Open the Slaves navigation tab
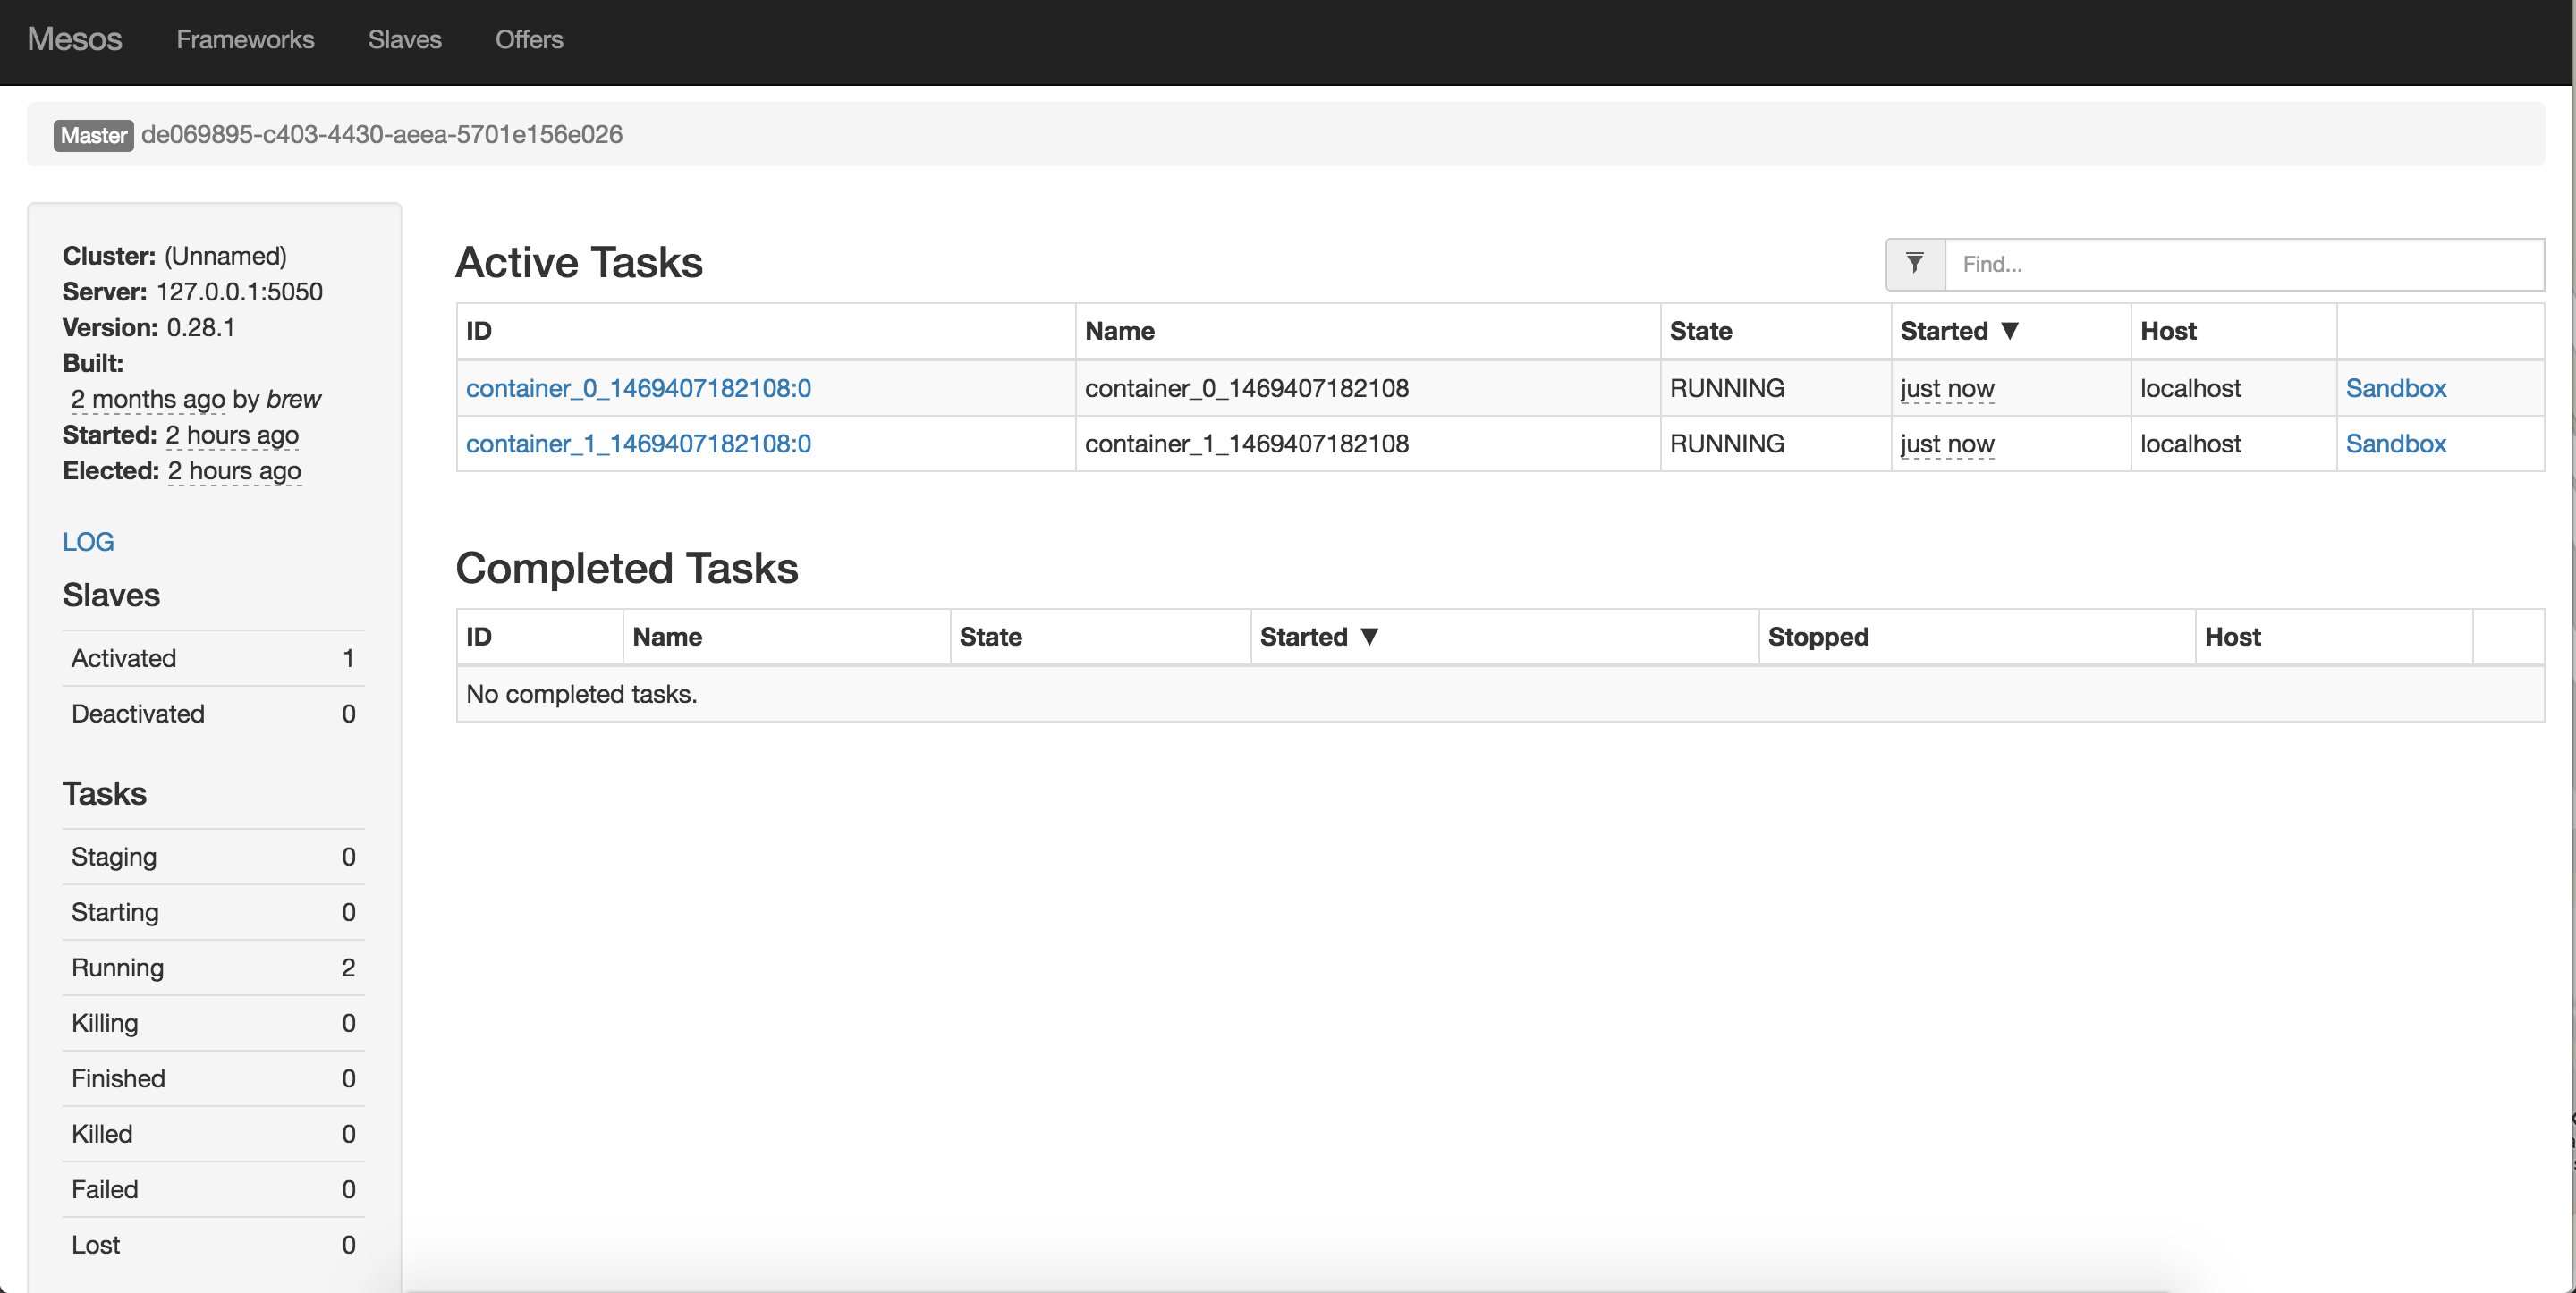This screenshot has width=2576, height=1293. 405,39
